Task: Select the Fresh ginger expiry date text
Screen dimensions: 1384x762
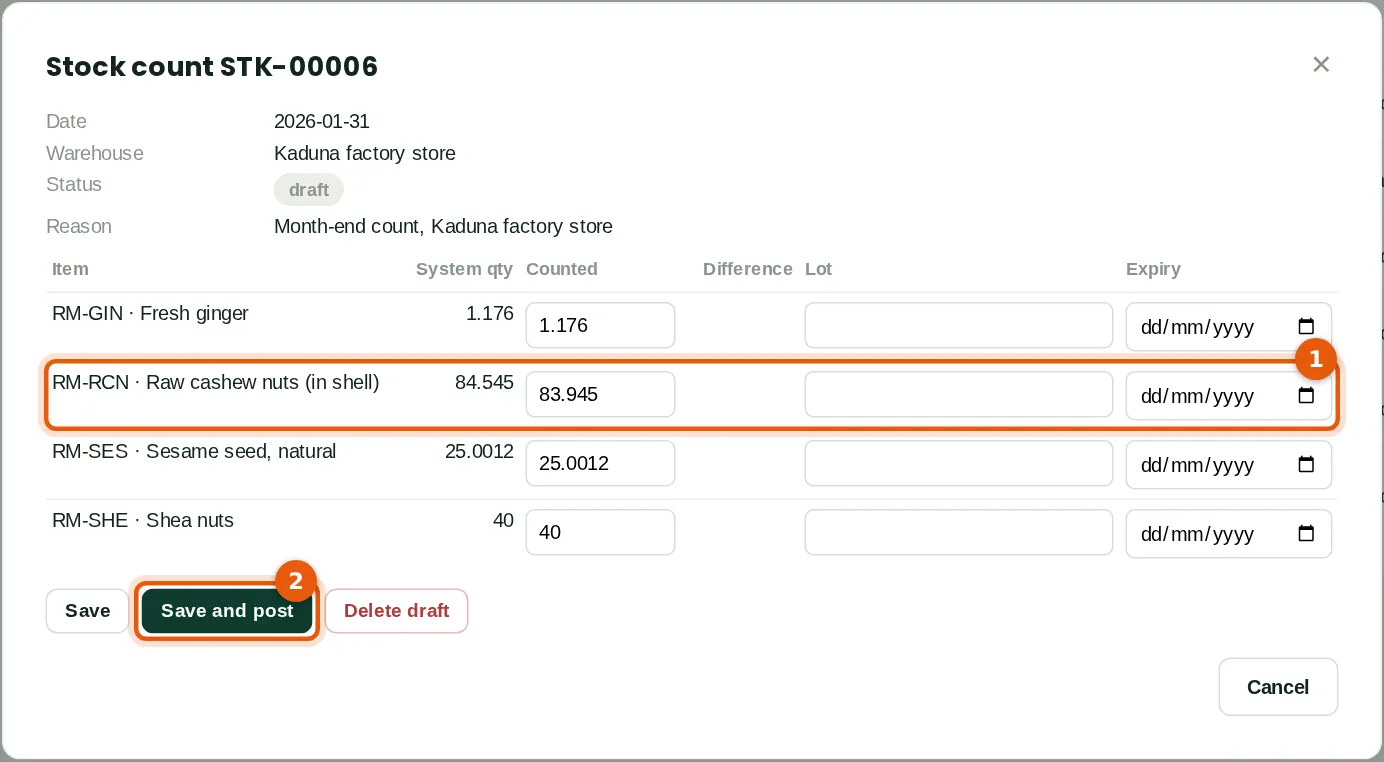Action: coord(1197,327)
